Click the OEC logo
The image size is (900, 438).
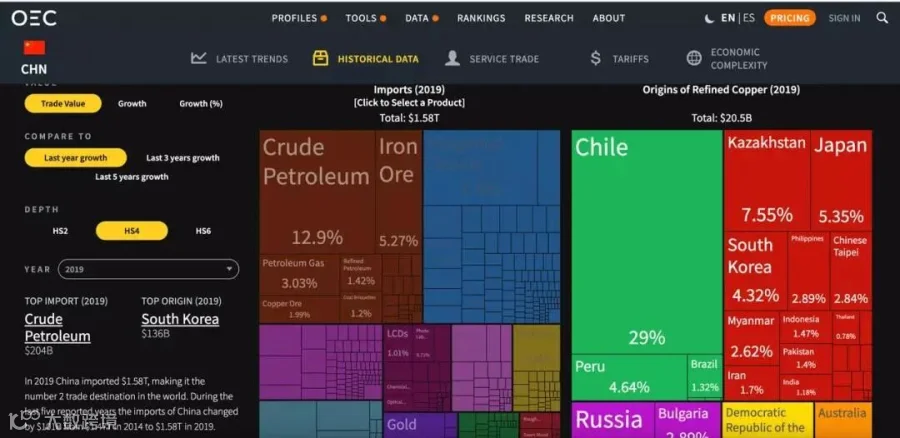pos(34,18)
